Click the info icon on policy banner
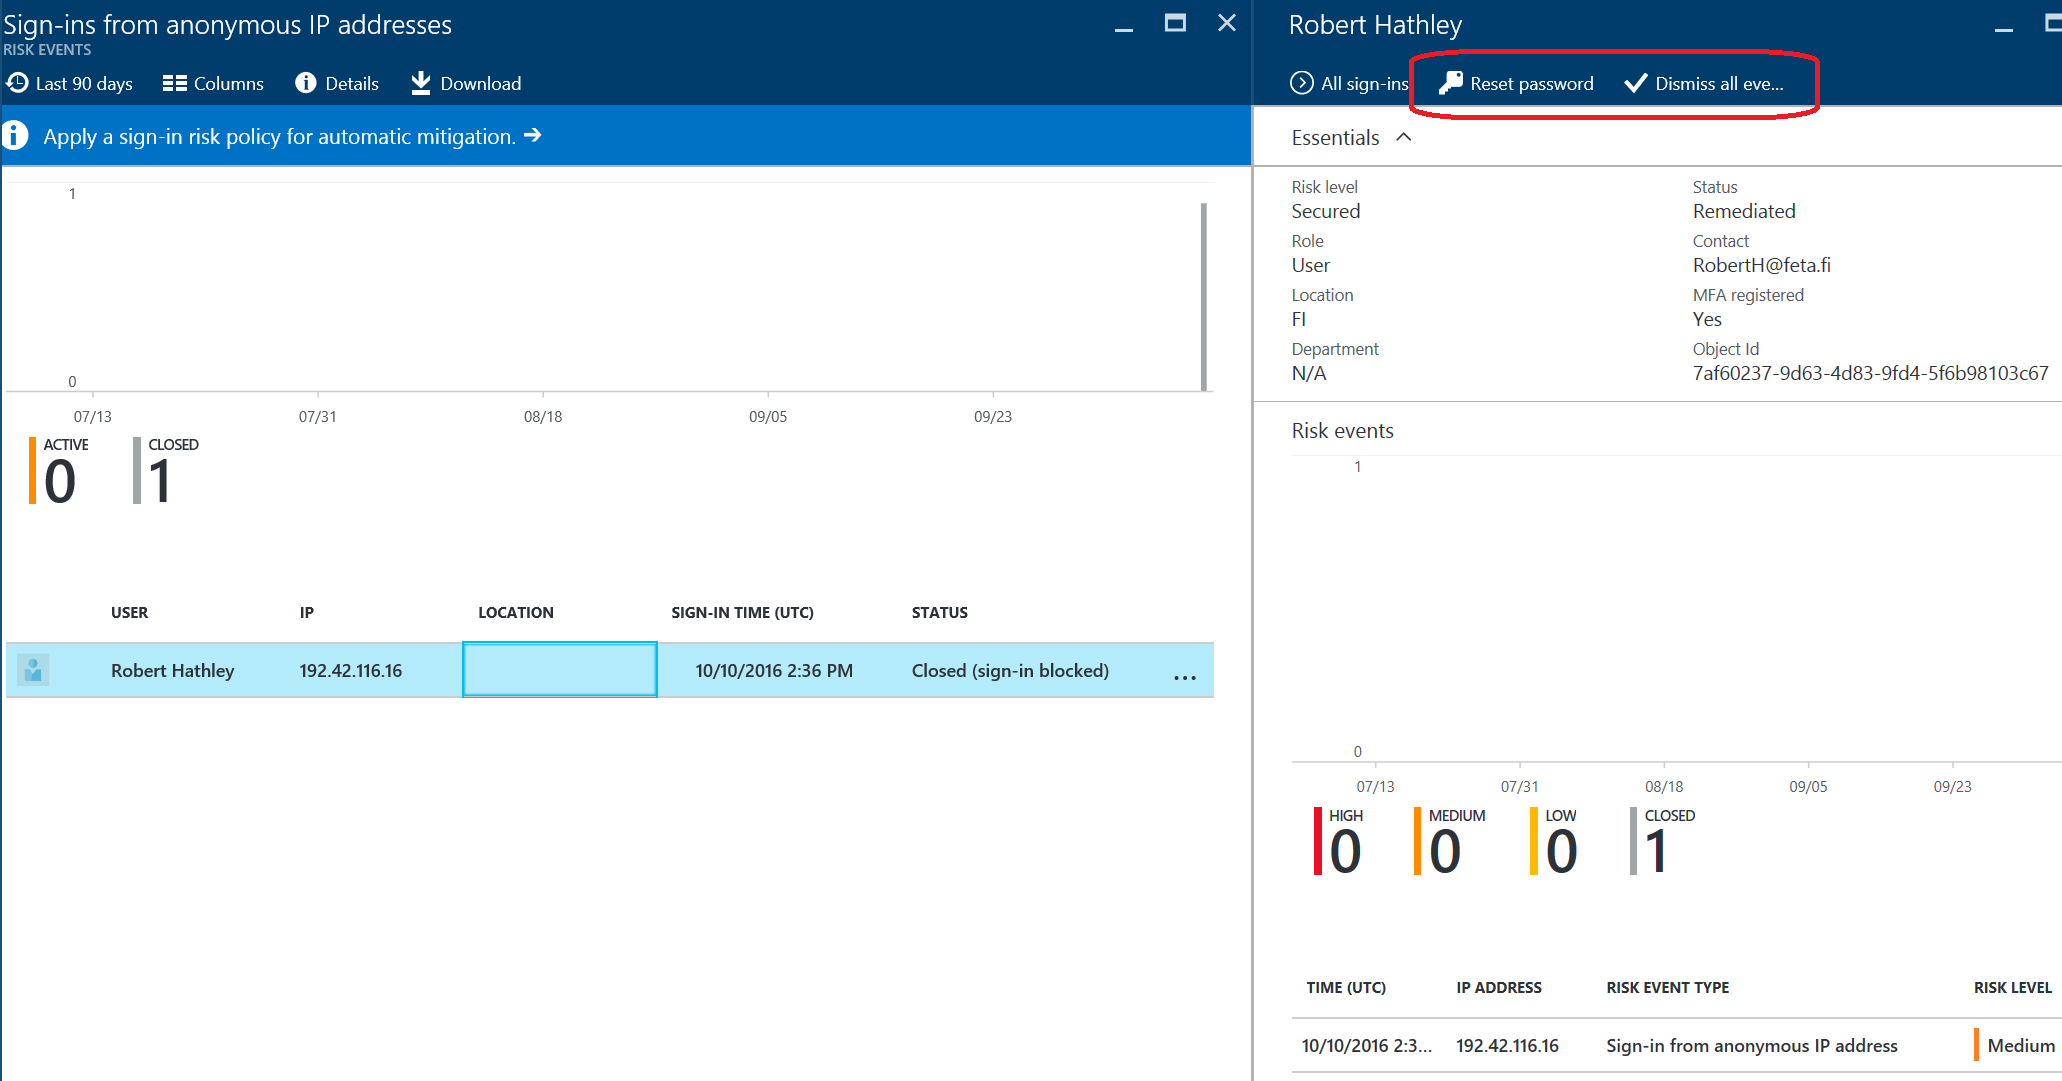Image resolution: width=2062 pixels, height=1081 pixels. click(x=14, y=135)
